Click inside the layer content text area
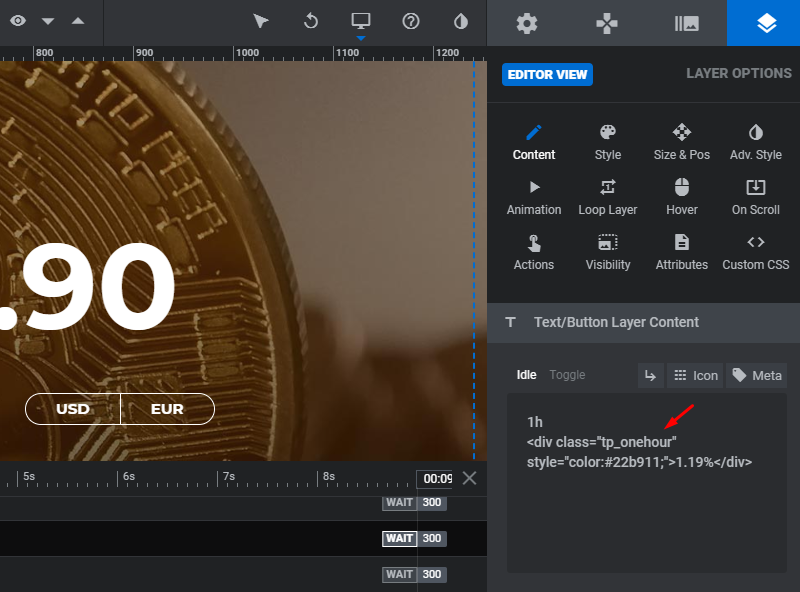 [646, 483]
